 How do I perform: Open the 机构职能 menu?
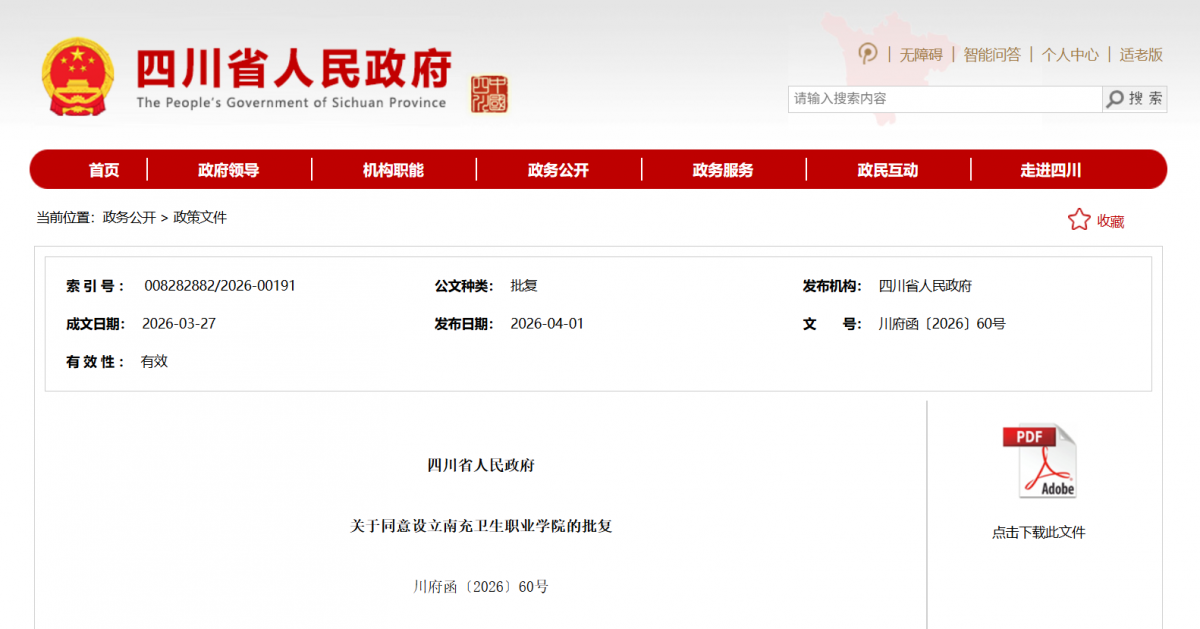pyautogui.click(x=393, y=170)
